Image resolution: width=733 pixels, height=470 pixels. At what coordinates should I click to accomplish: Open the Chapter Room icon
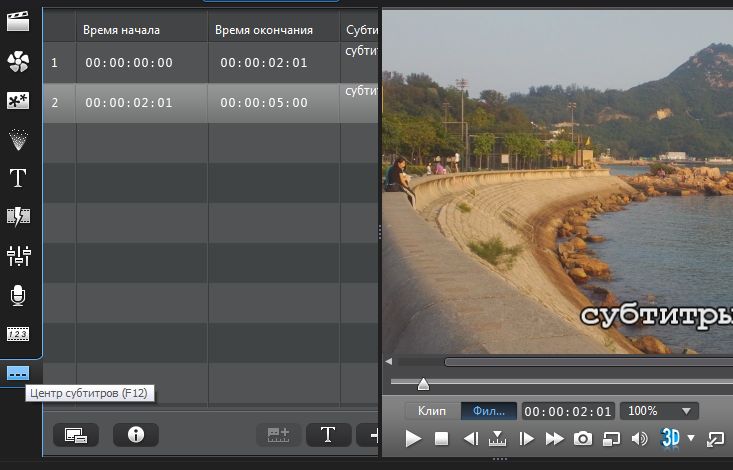18,334
